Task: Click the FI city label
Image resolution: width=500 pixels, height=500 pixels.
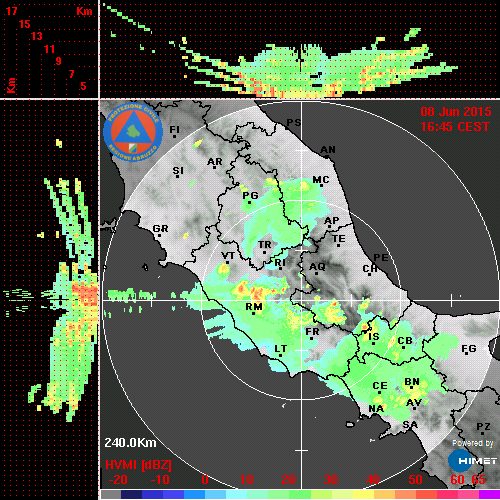Action: pos(174,129)
